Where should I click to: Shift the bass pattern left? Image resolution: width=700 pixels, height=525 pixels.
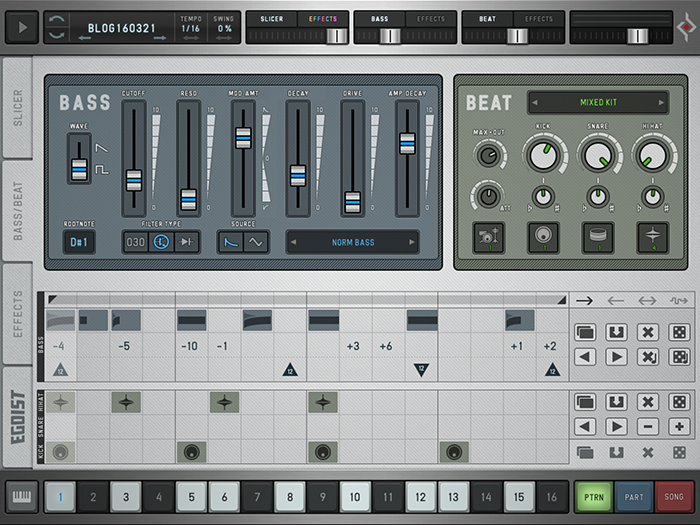[585, 357]
